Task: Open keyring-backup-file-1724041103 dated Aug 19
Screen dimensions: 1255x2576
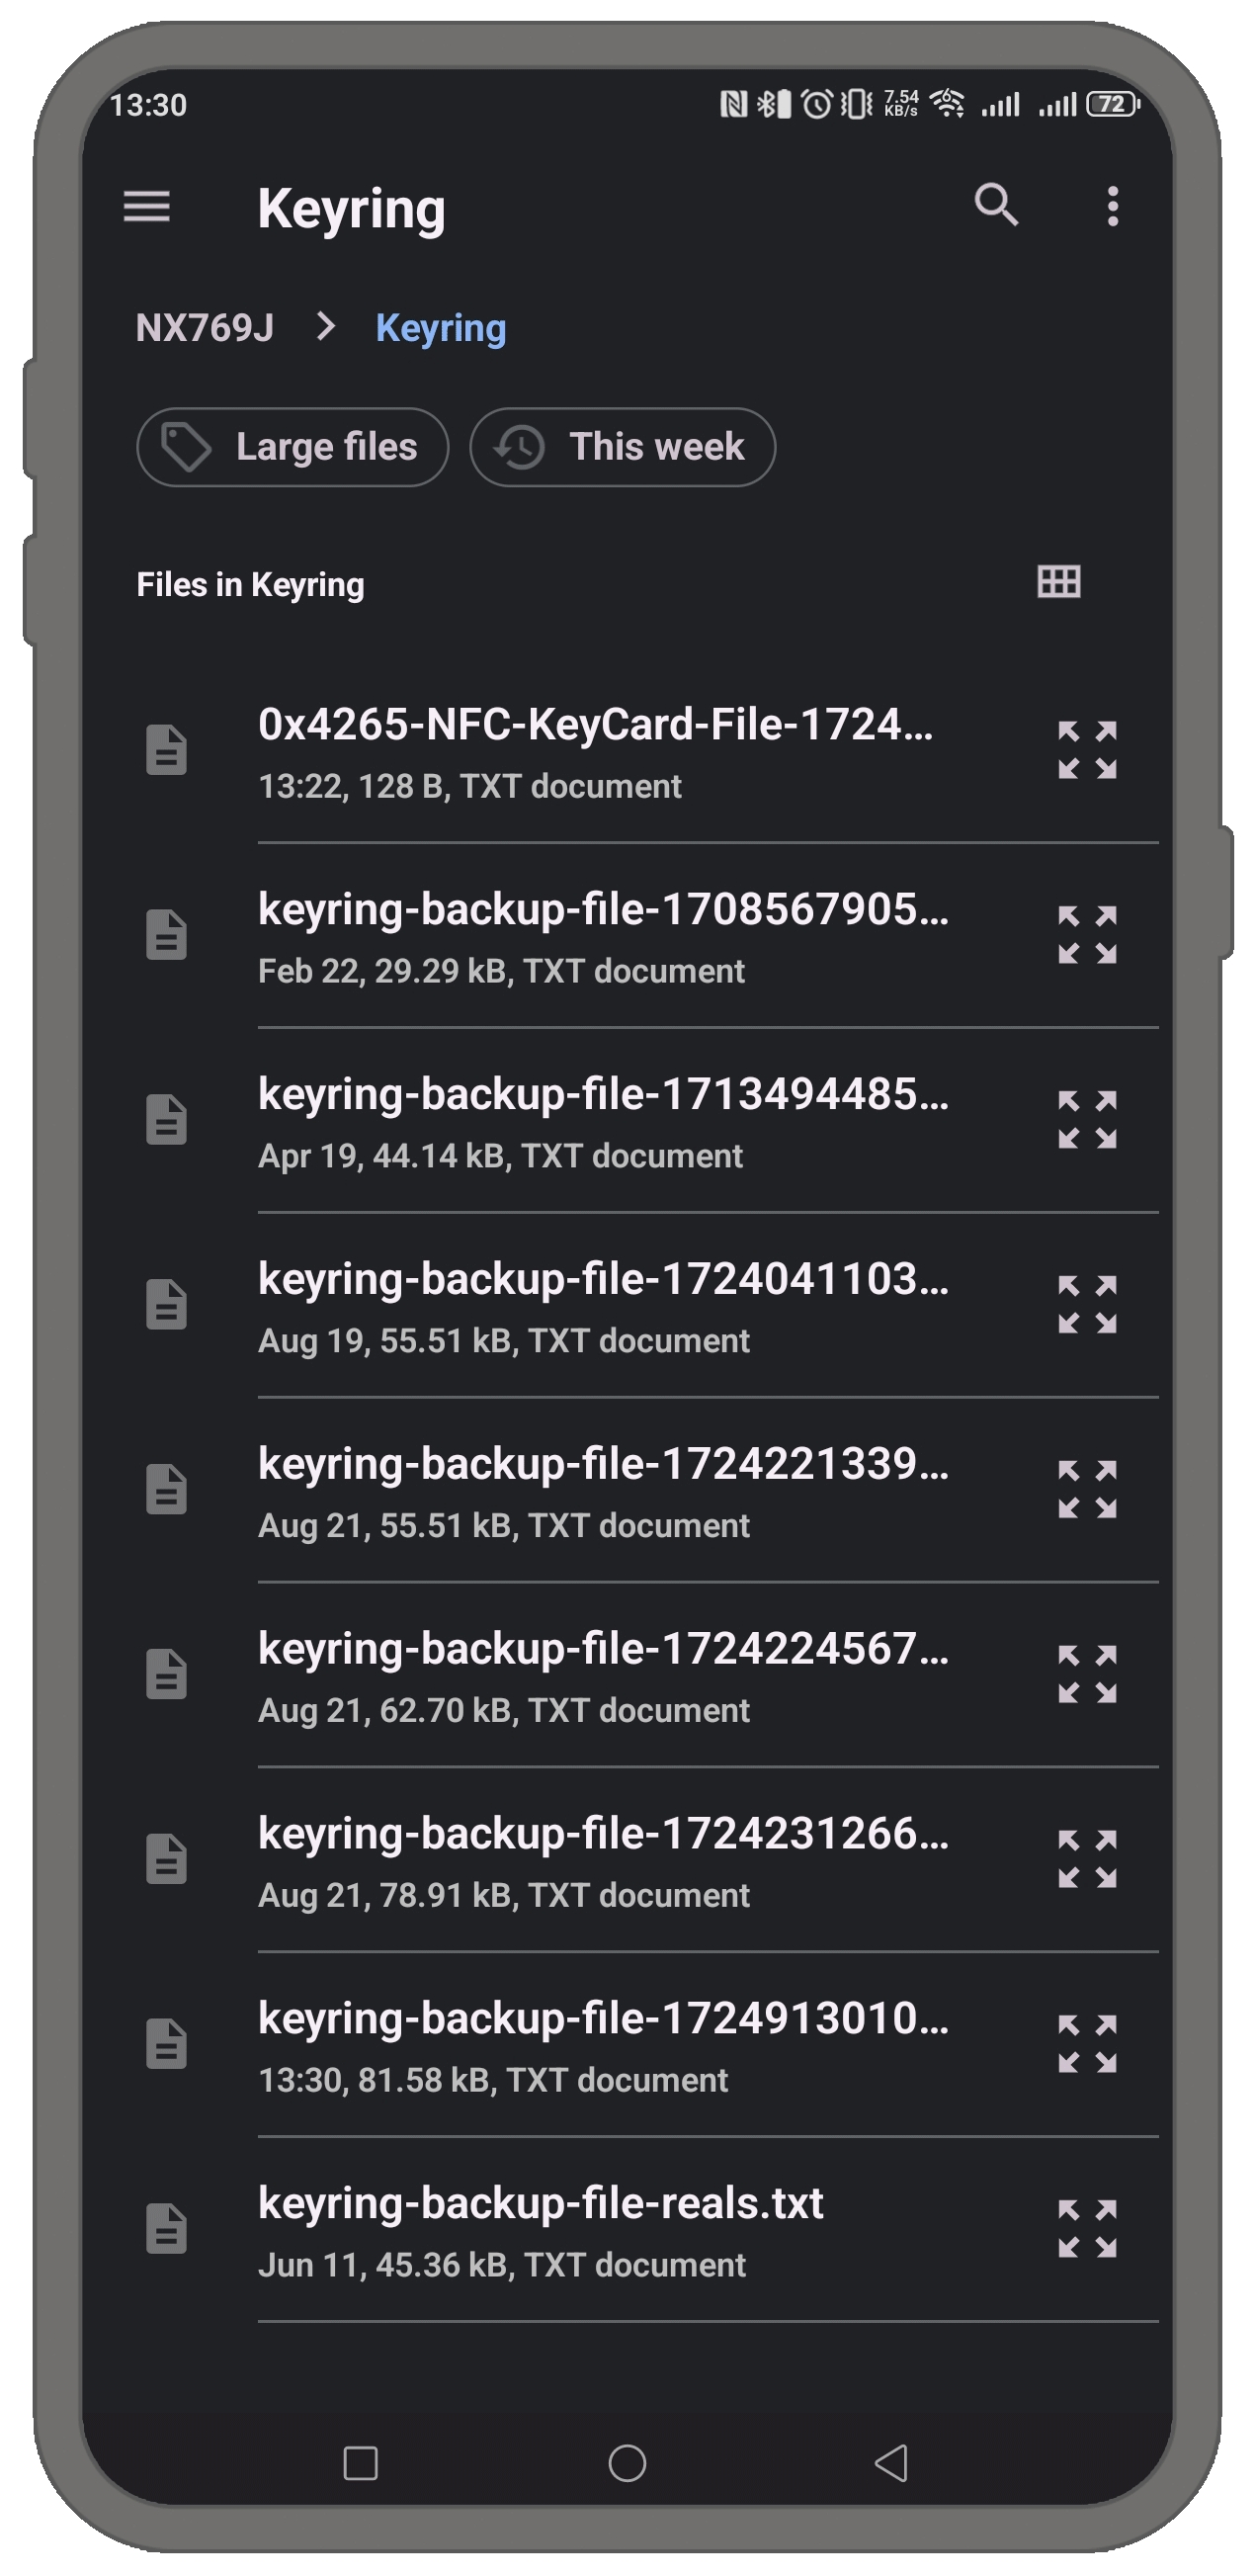Action: tap(603, 1305)
